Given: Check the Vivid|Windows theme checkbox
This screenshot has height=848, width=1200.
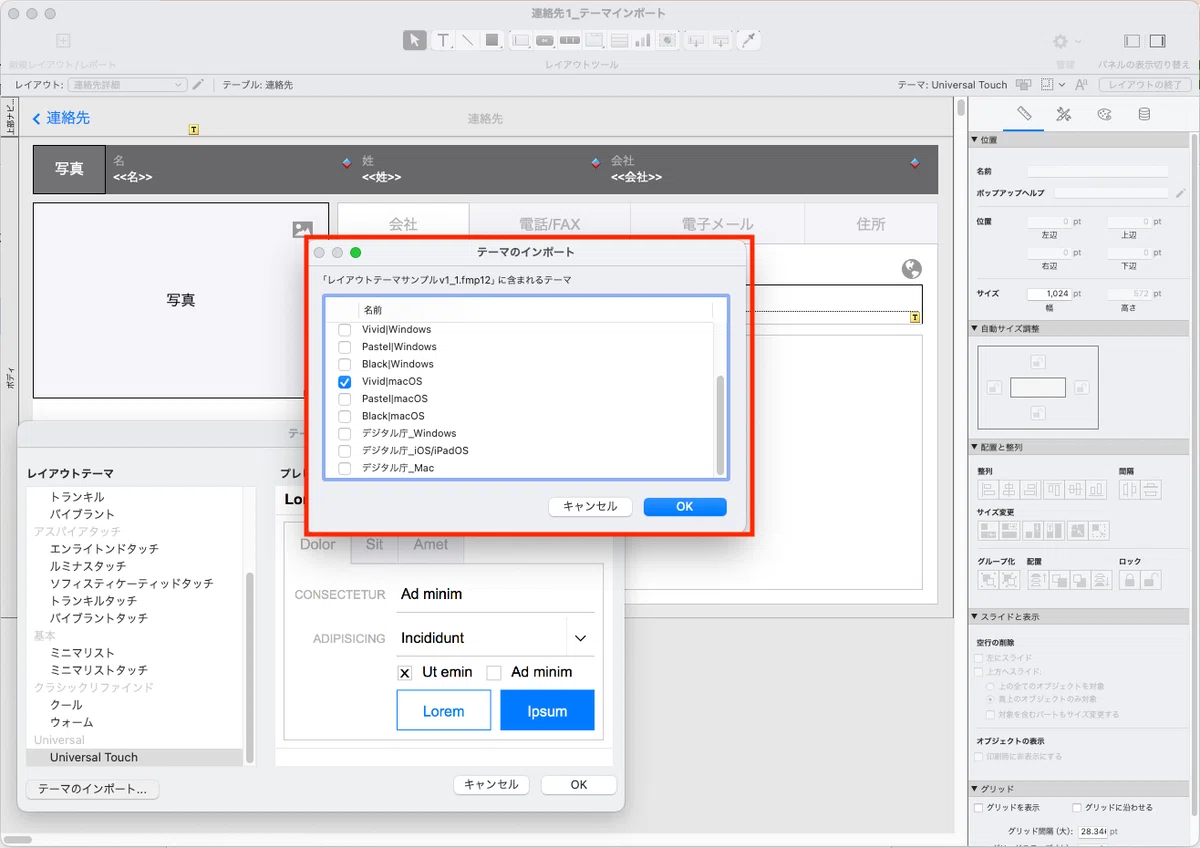Looking at the screenshot, I should [x=345, y=330].
